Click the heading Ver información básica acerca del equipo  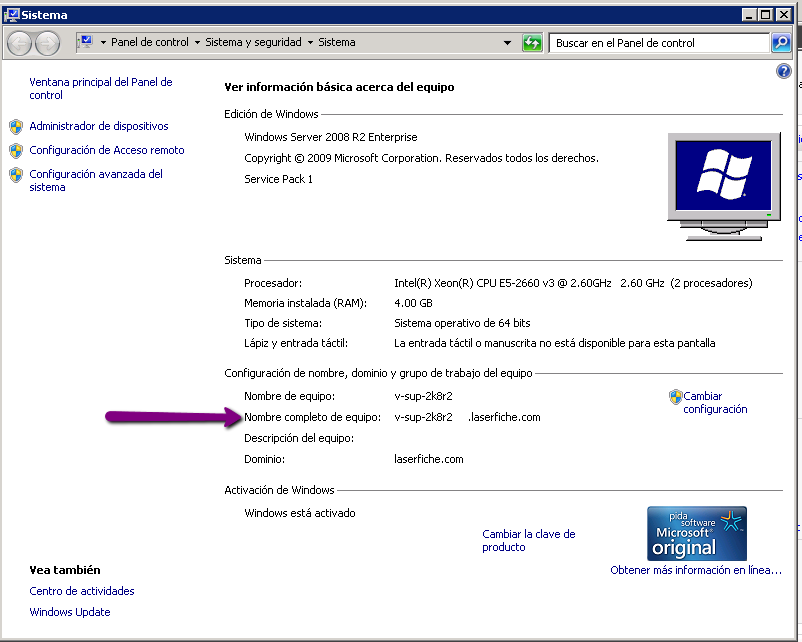(339, 87)
